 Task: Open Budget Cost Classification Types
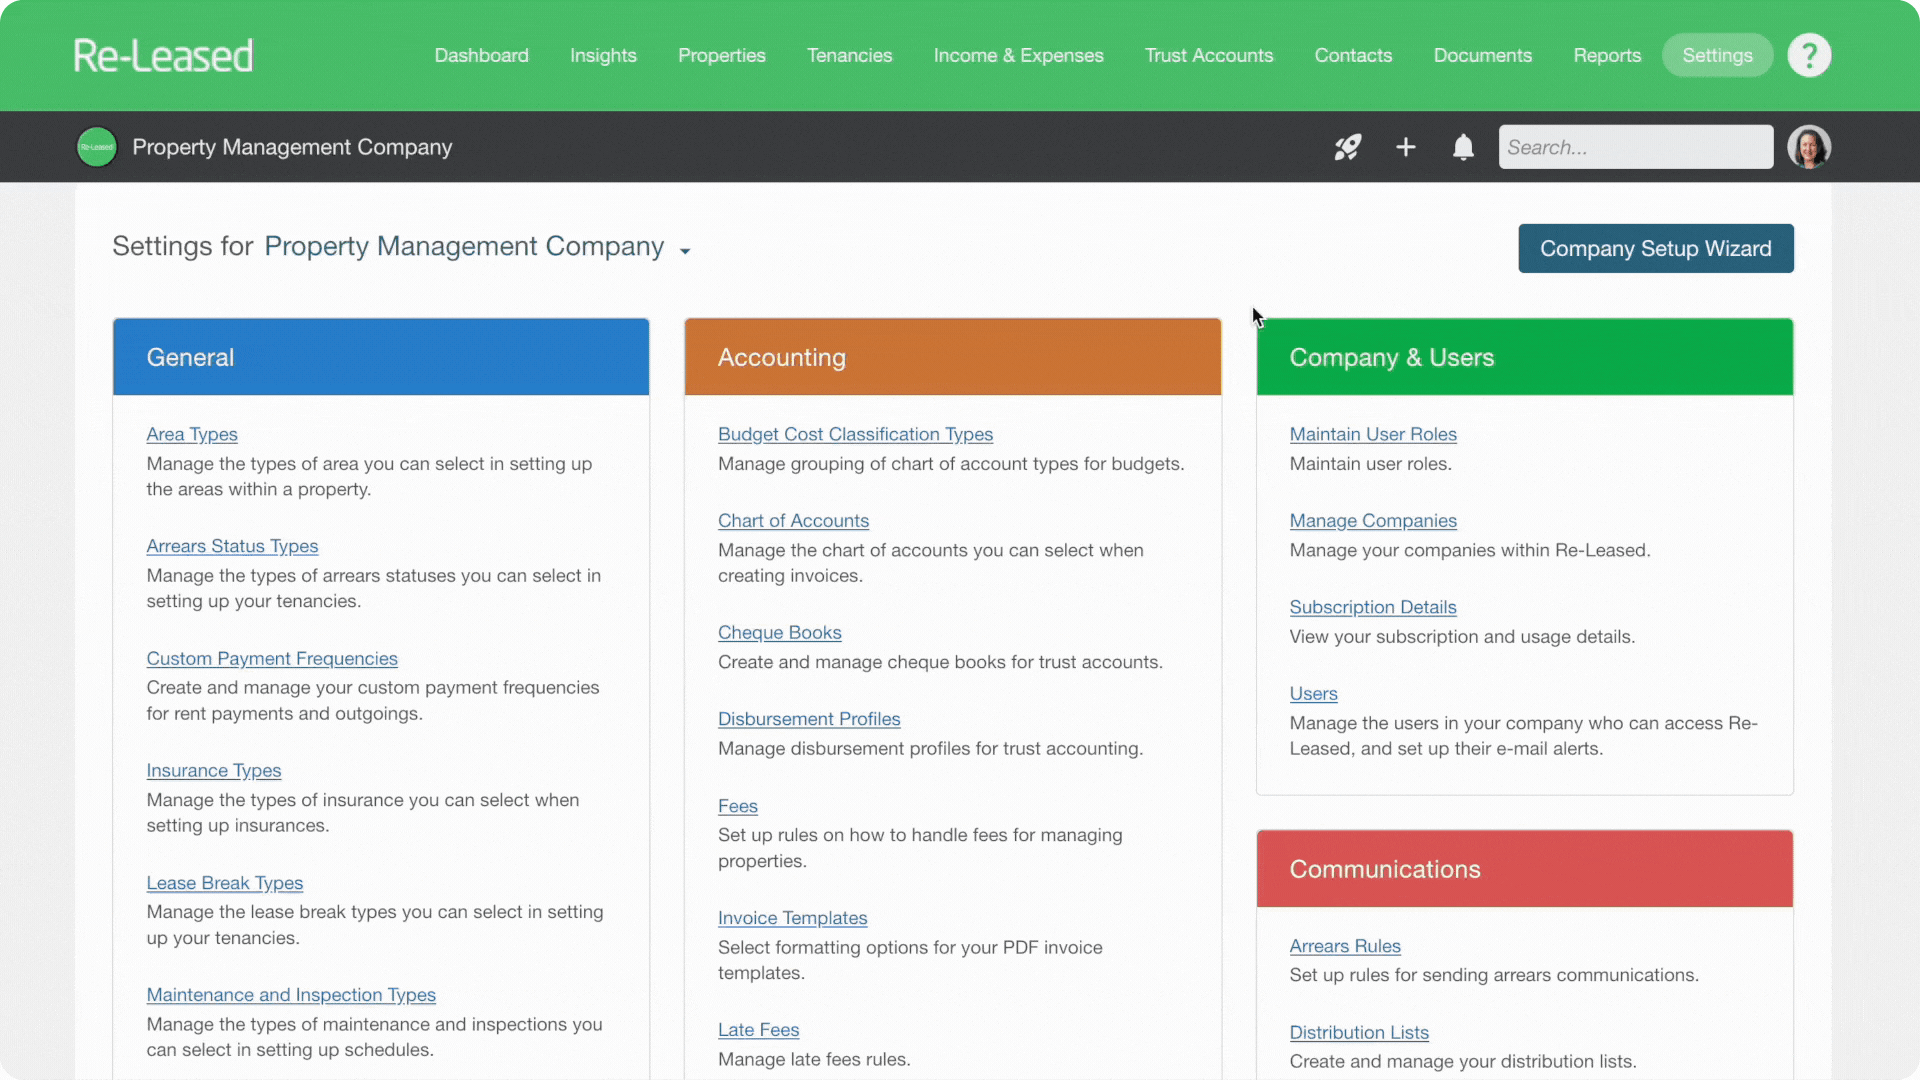point(855,434)
